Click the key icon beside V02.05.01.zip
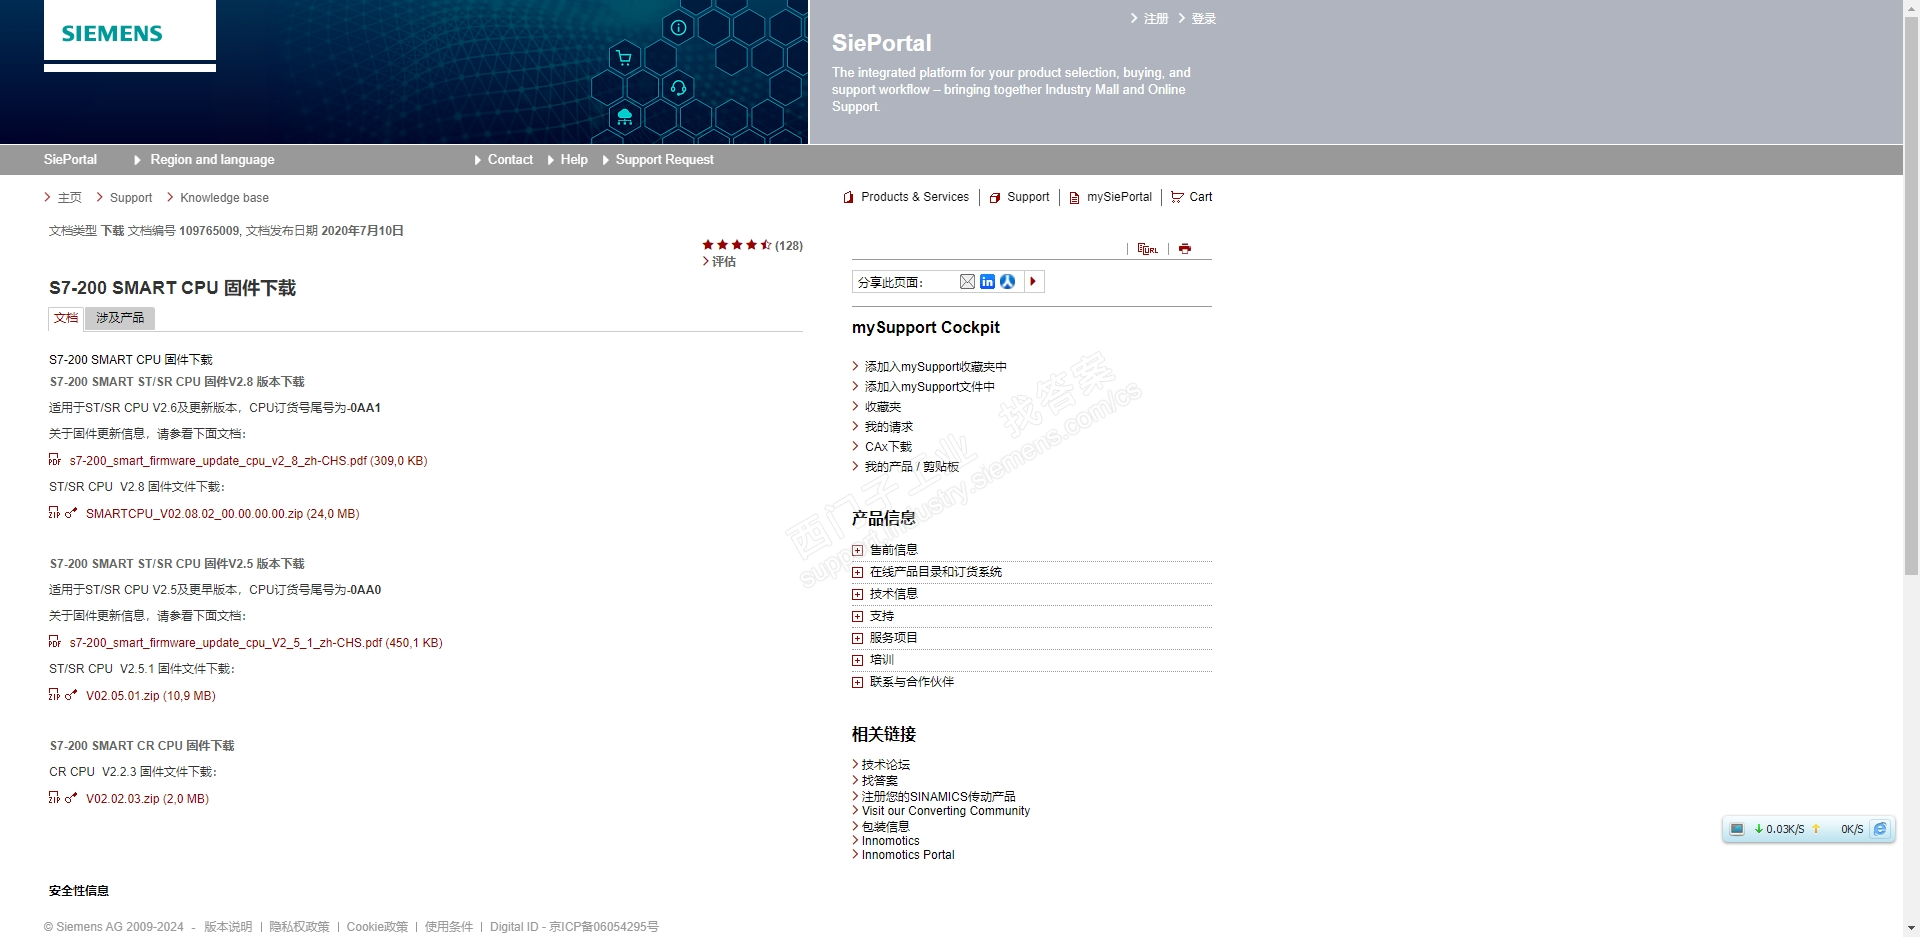This screenshot has height=937, width=1920. [71, 695]
